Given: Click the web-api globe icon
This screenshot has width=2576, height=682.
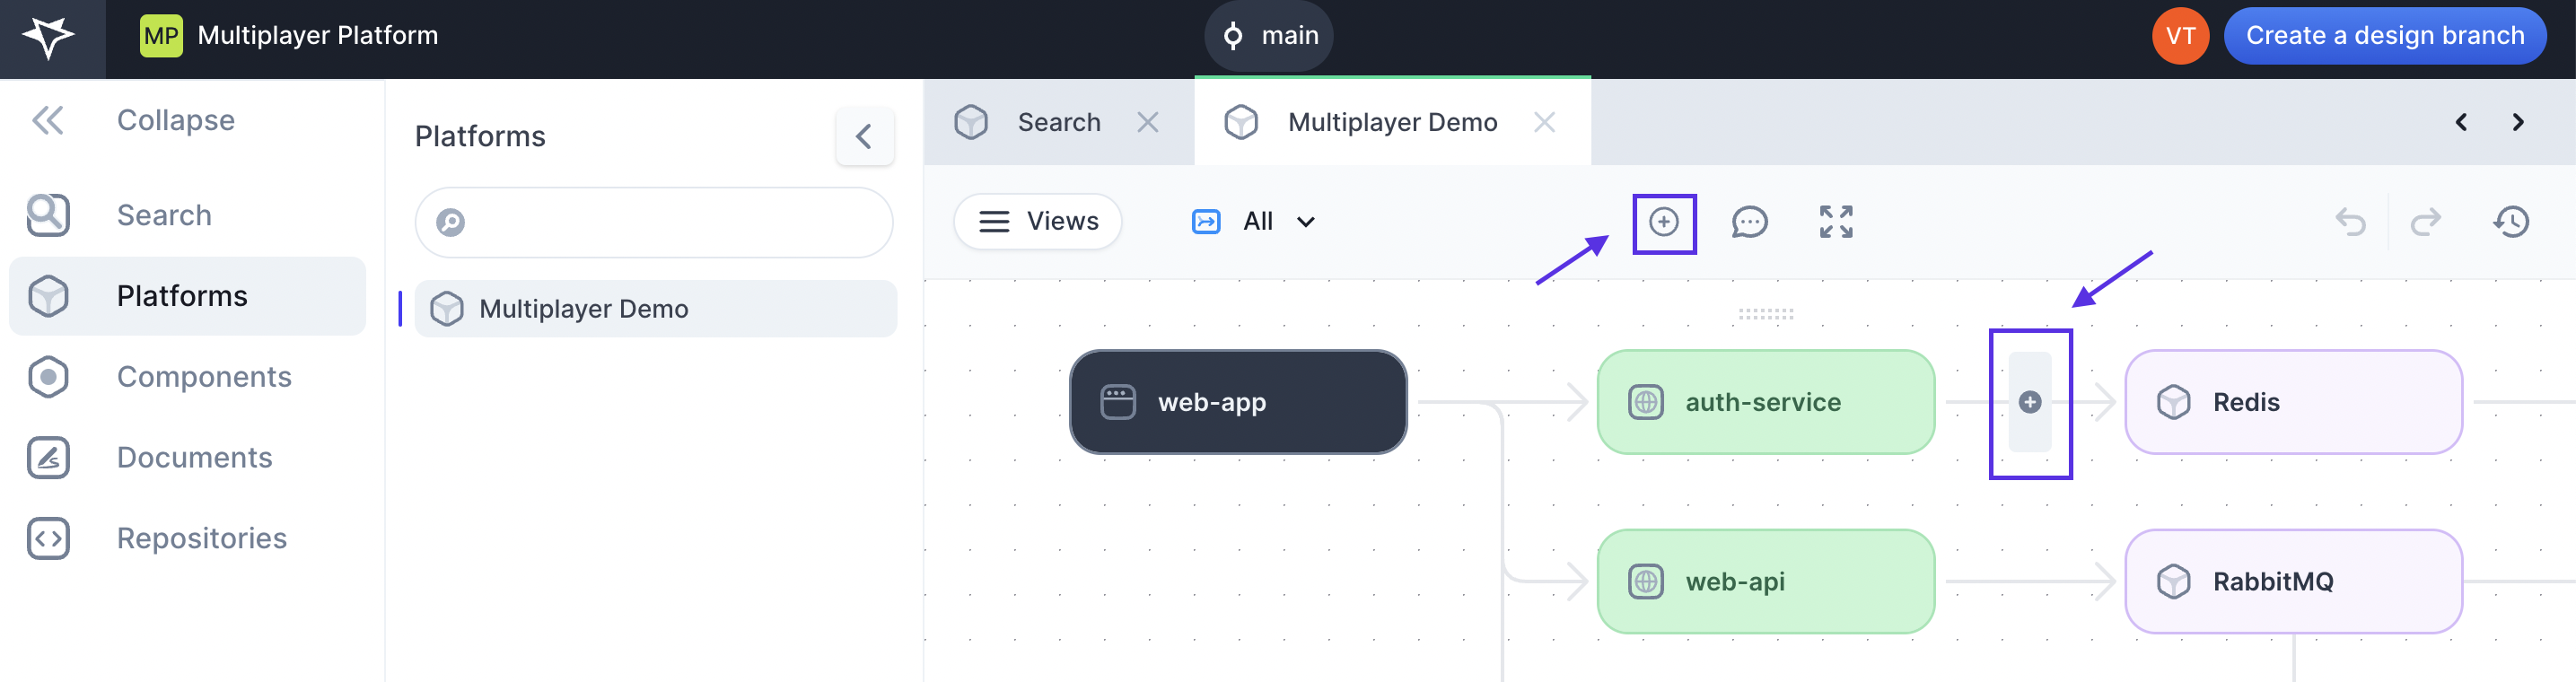Looking at the screenshot, I should pos(1646,582).
